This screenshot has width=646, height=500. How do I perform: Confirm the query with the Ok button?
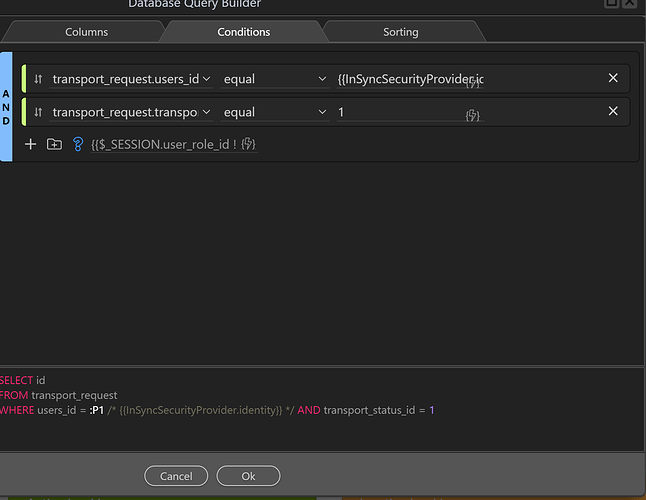point(248,476)
